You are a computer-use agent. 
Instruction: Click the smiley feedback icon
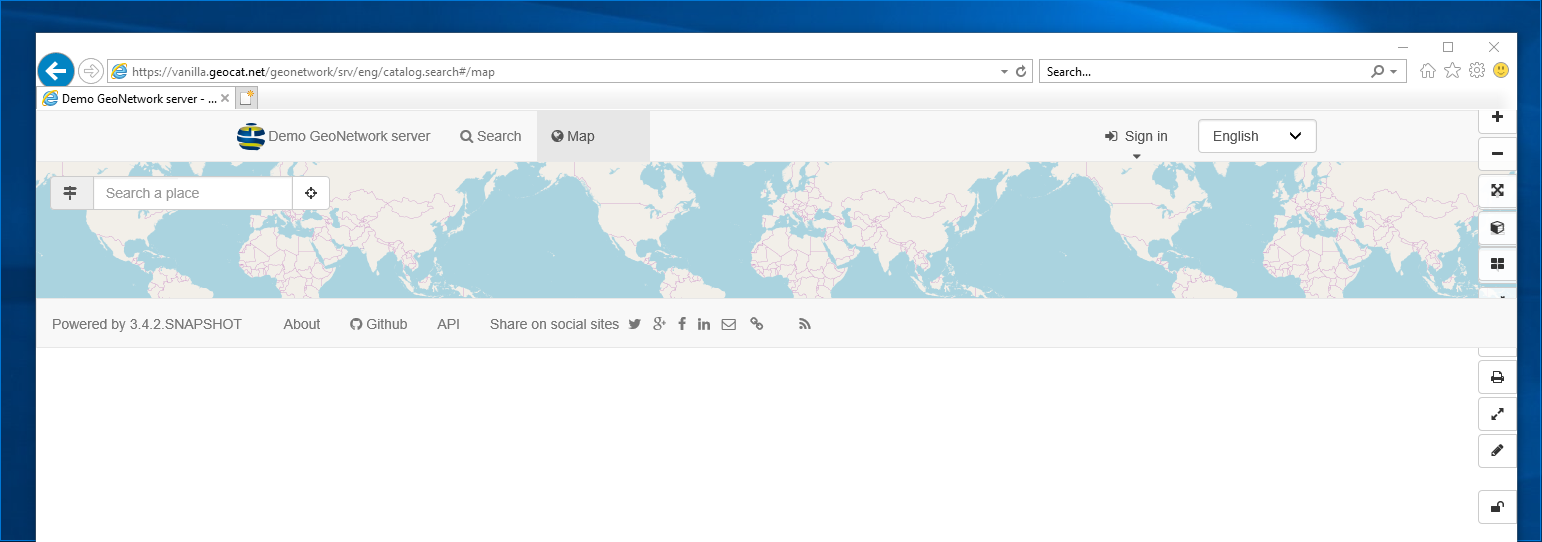tap(1501, 71)
